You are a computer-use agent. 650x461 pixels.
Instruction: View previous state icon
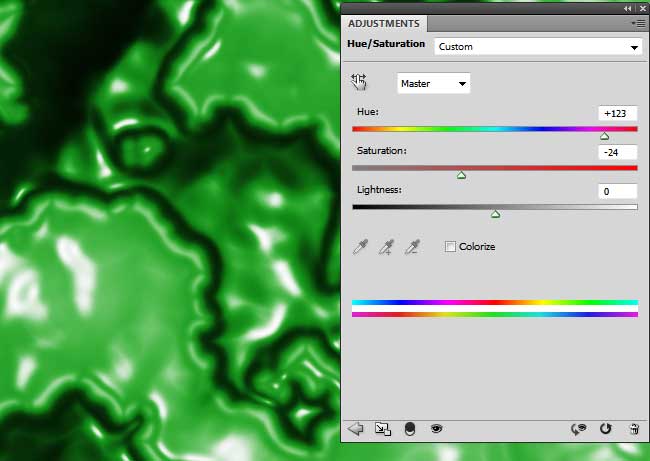578,429
